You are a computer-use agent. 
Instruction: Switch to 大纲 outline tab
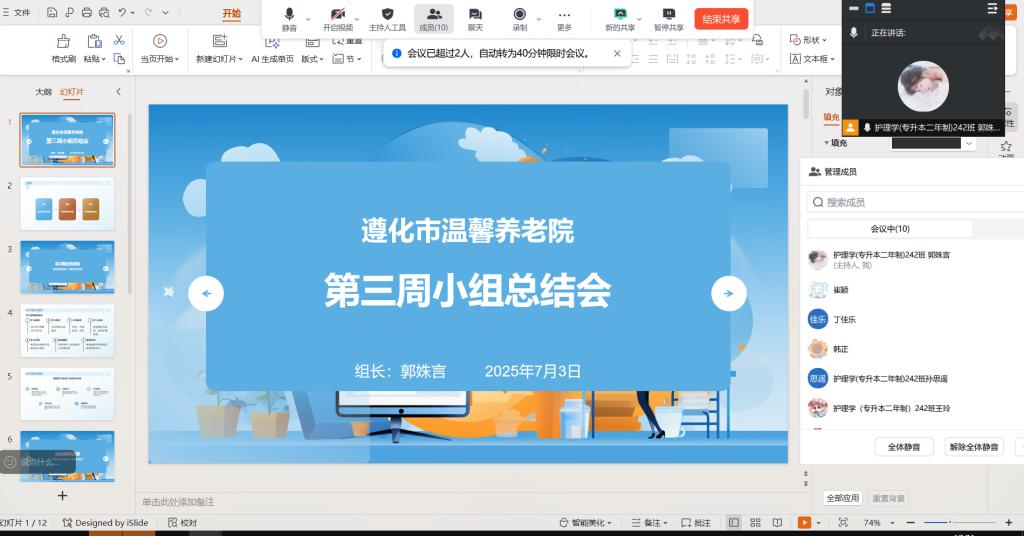43,92
